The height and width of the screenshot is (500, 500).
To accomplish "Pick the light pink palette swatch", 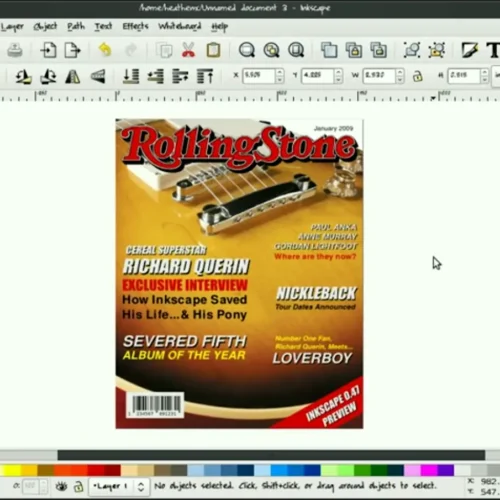I will [x=412, y=470].
